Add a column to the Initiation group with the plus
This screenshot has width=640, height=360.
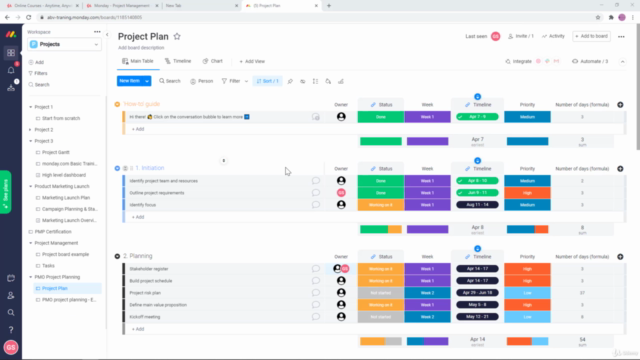[620, 169]
